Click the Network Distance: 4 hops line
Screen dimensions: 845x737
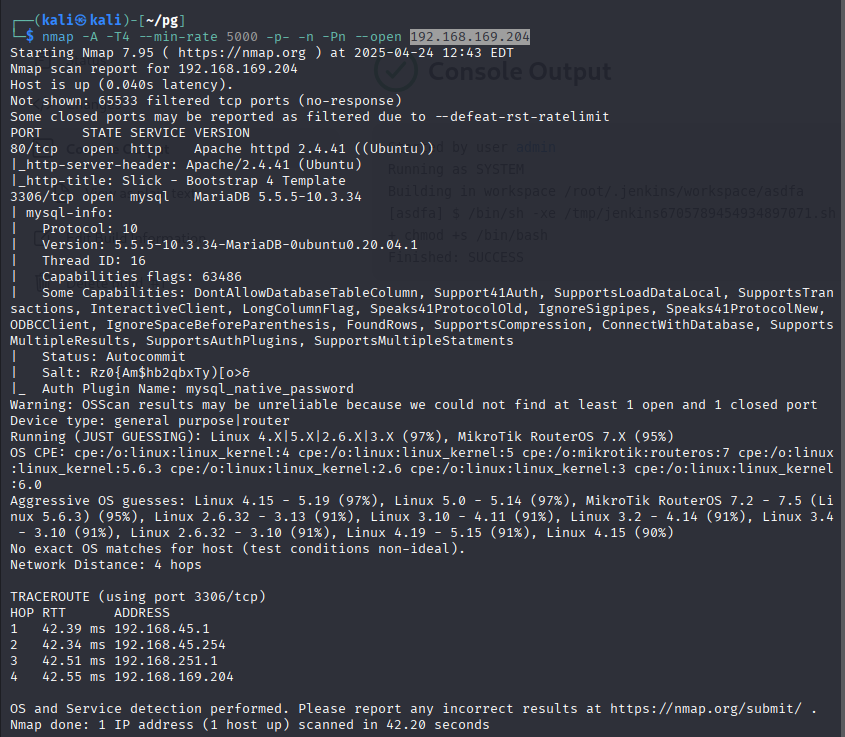pos(106,564)
